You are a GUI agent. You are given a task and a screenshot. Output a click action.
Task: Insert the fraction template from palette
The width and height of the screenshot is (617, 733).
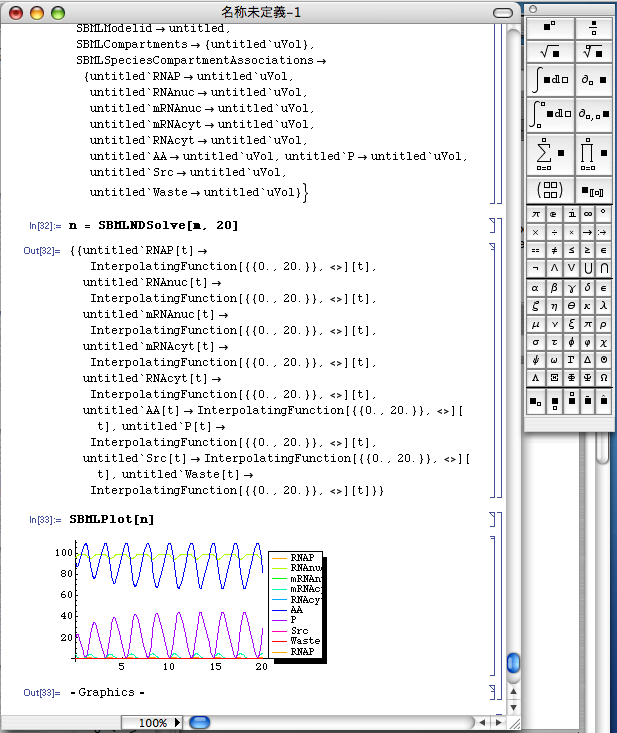(x=594, y=28)
